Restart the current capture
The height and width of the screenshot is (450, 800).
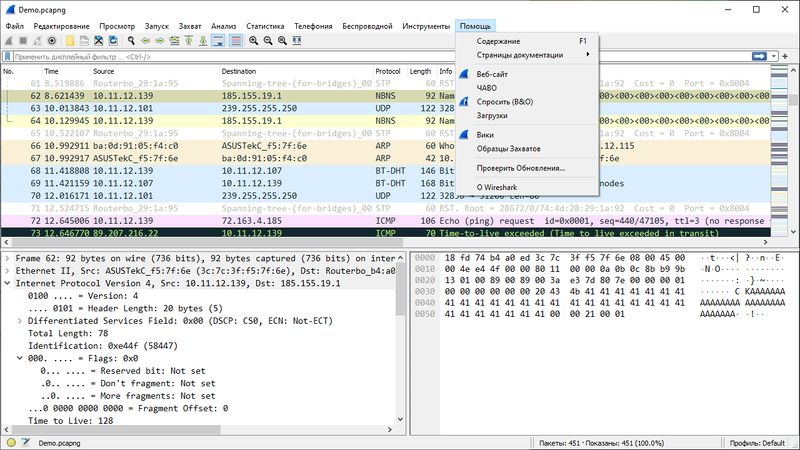point(37,41)
